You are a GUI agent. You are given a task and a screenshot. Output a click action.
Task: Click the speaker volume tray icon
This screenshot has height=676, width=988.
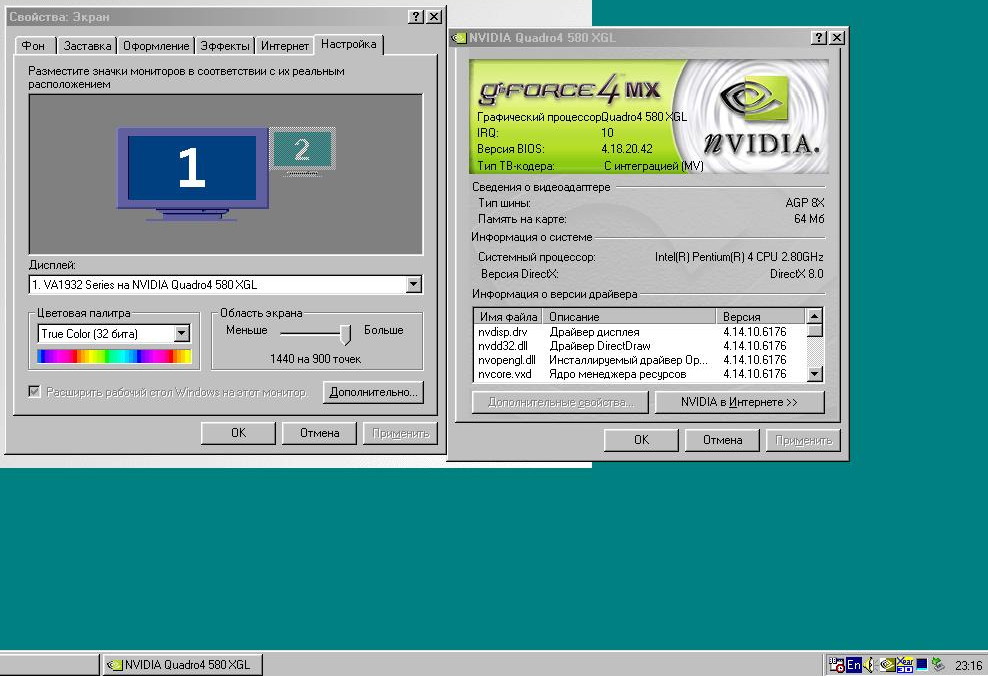pos(869,665)
